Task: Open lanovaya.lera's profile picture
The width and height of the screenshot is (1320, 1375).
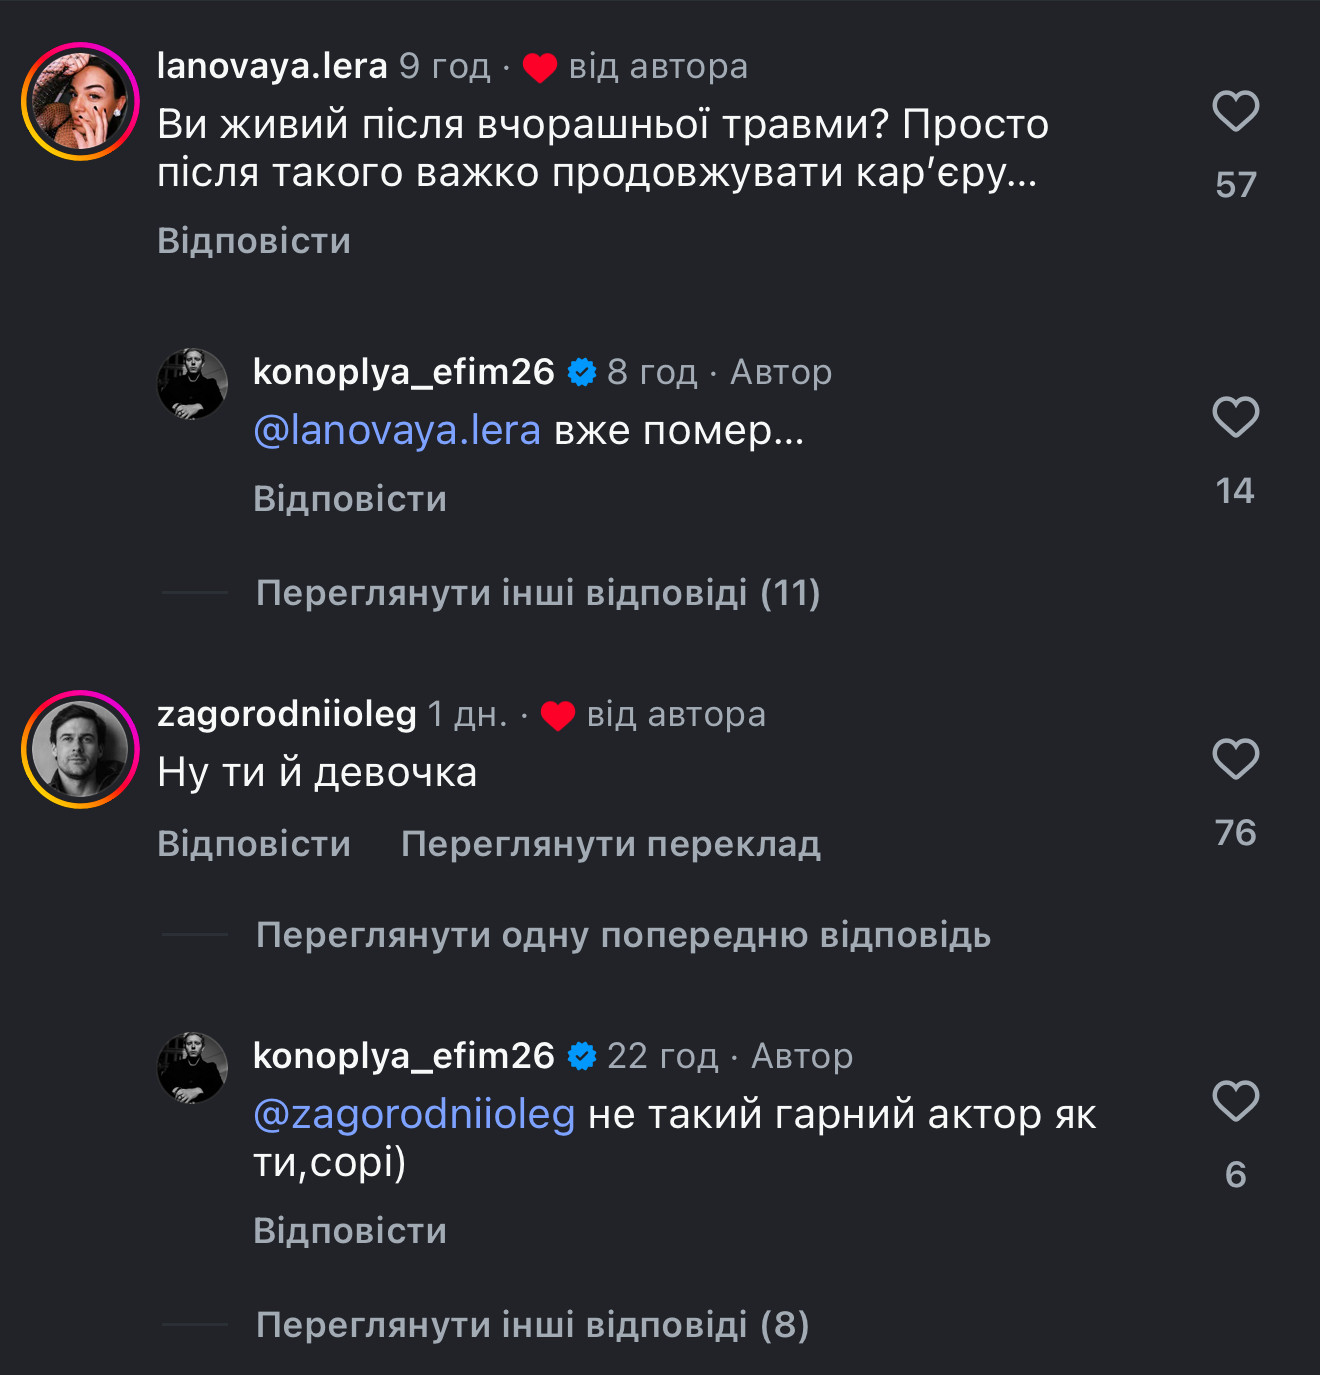Action: tap(80, 101)
